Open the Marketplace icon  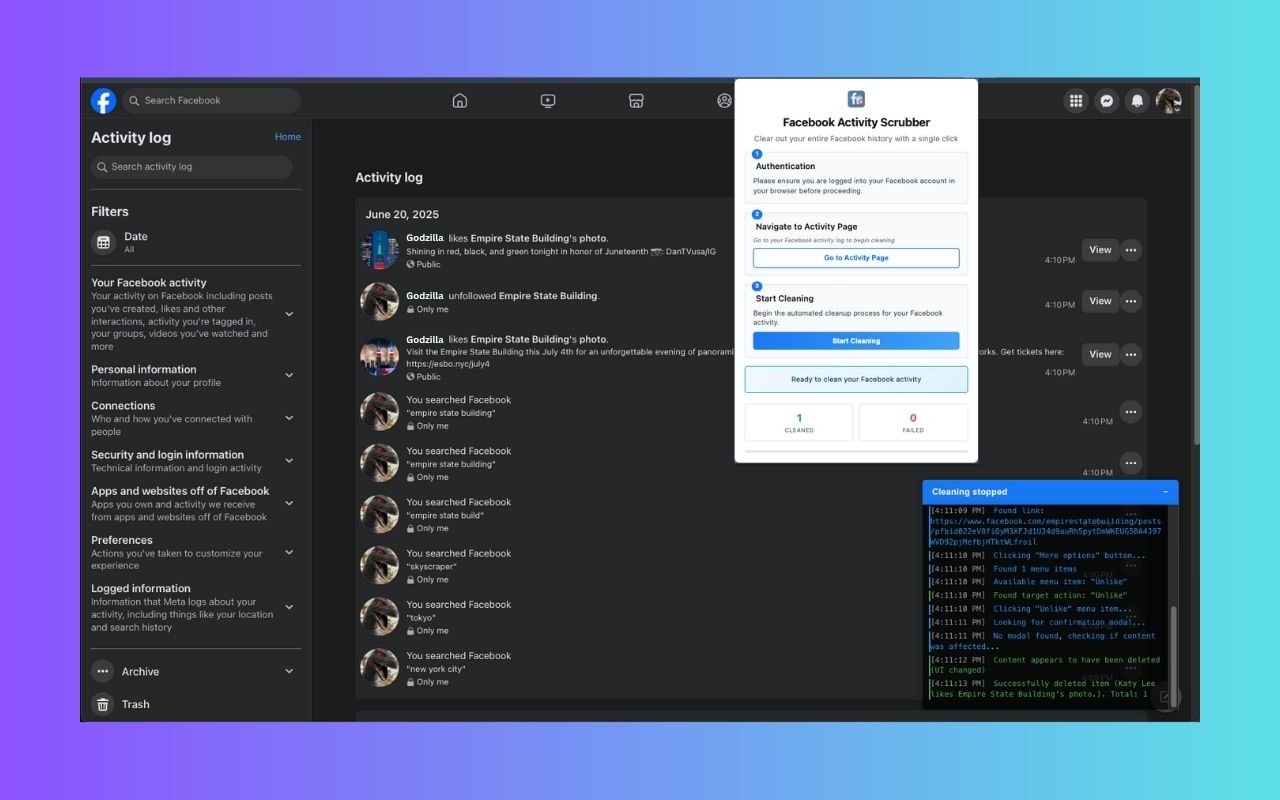[x=635, y=100]
